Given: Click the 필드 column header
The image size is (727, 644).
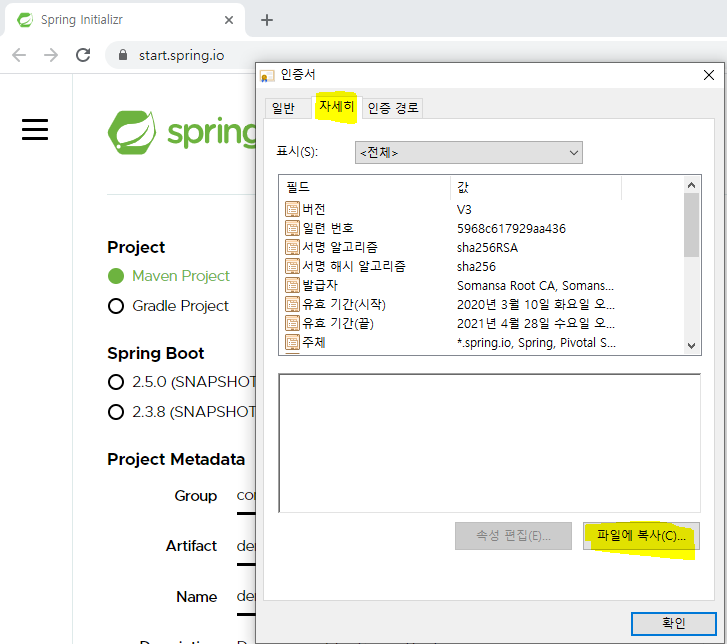Looking at the screenshot, I should click(x=364, y=187).
